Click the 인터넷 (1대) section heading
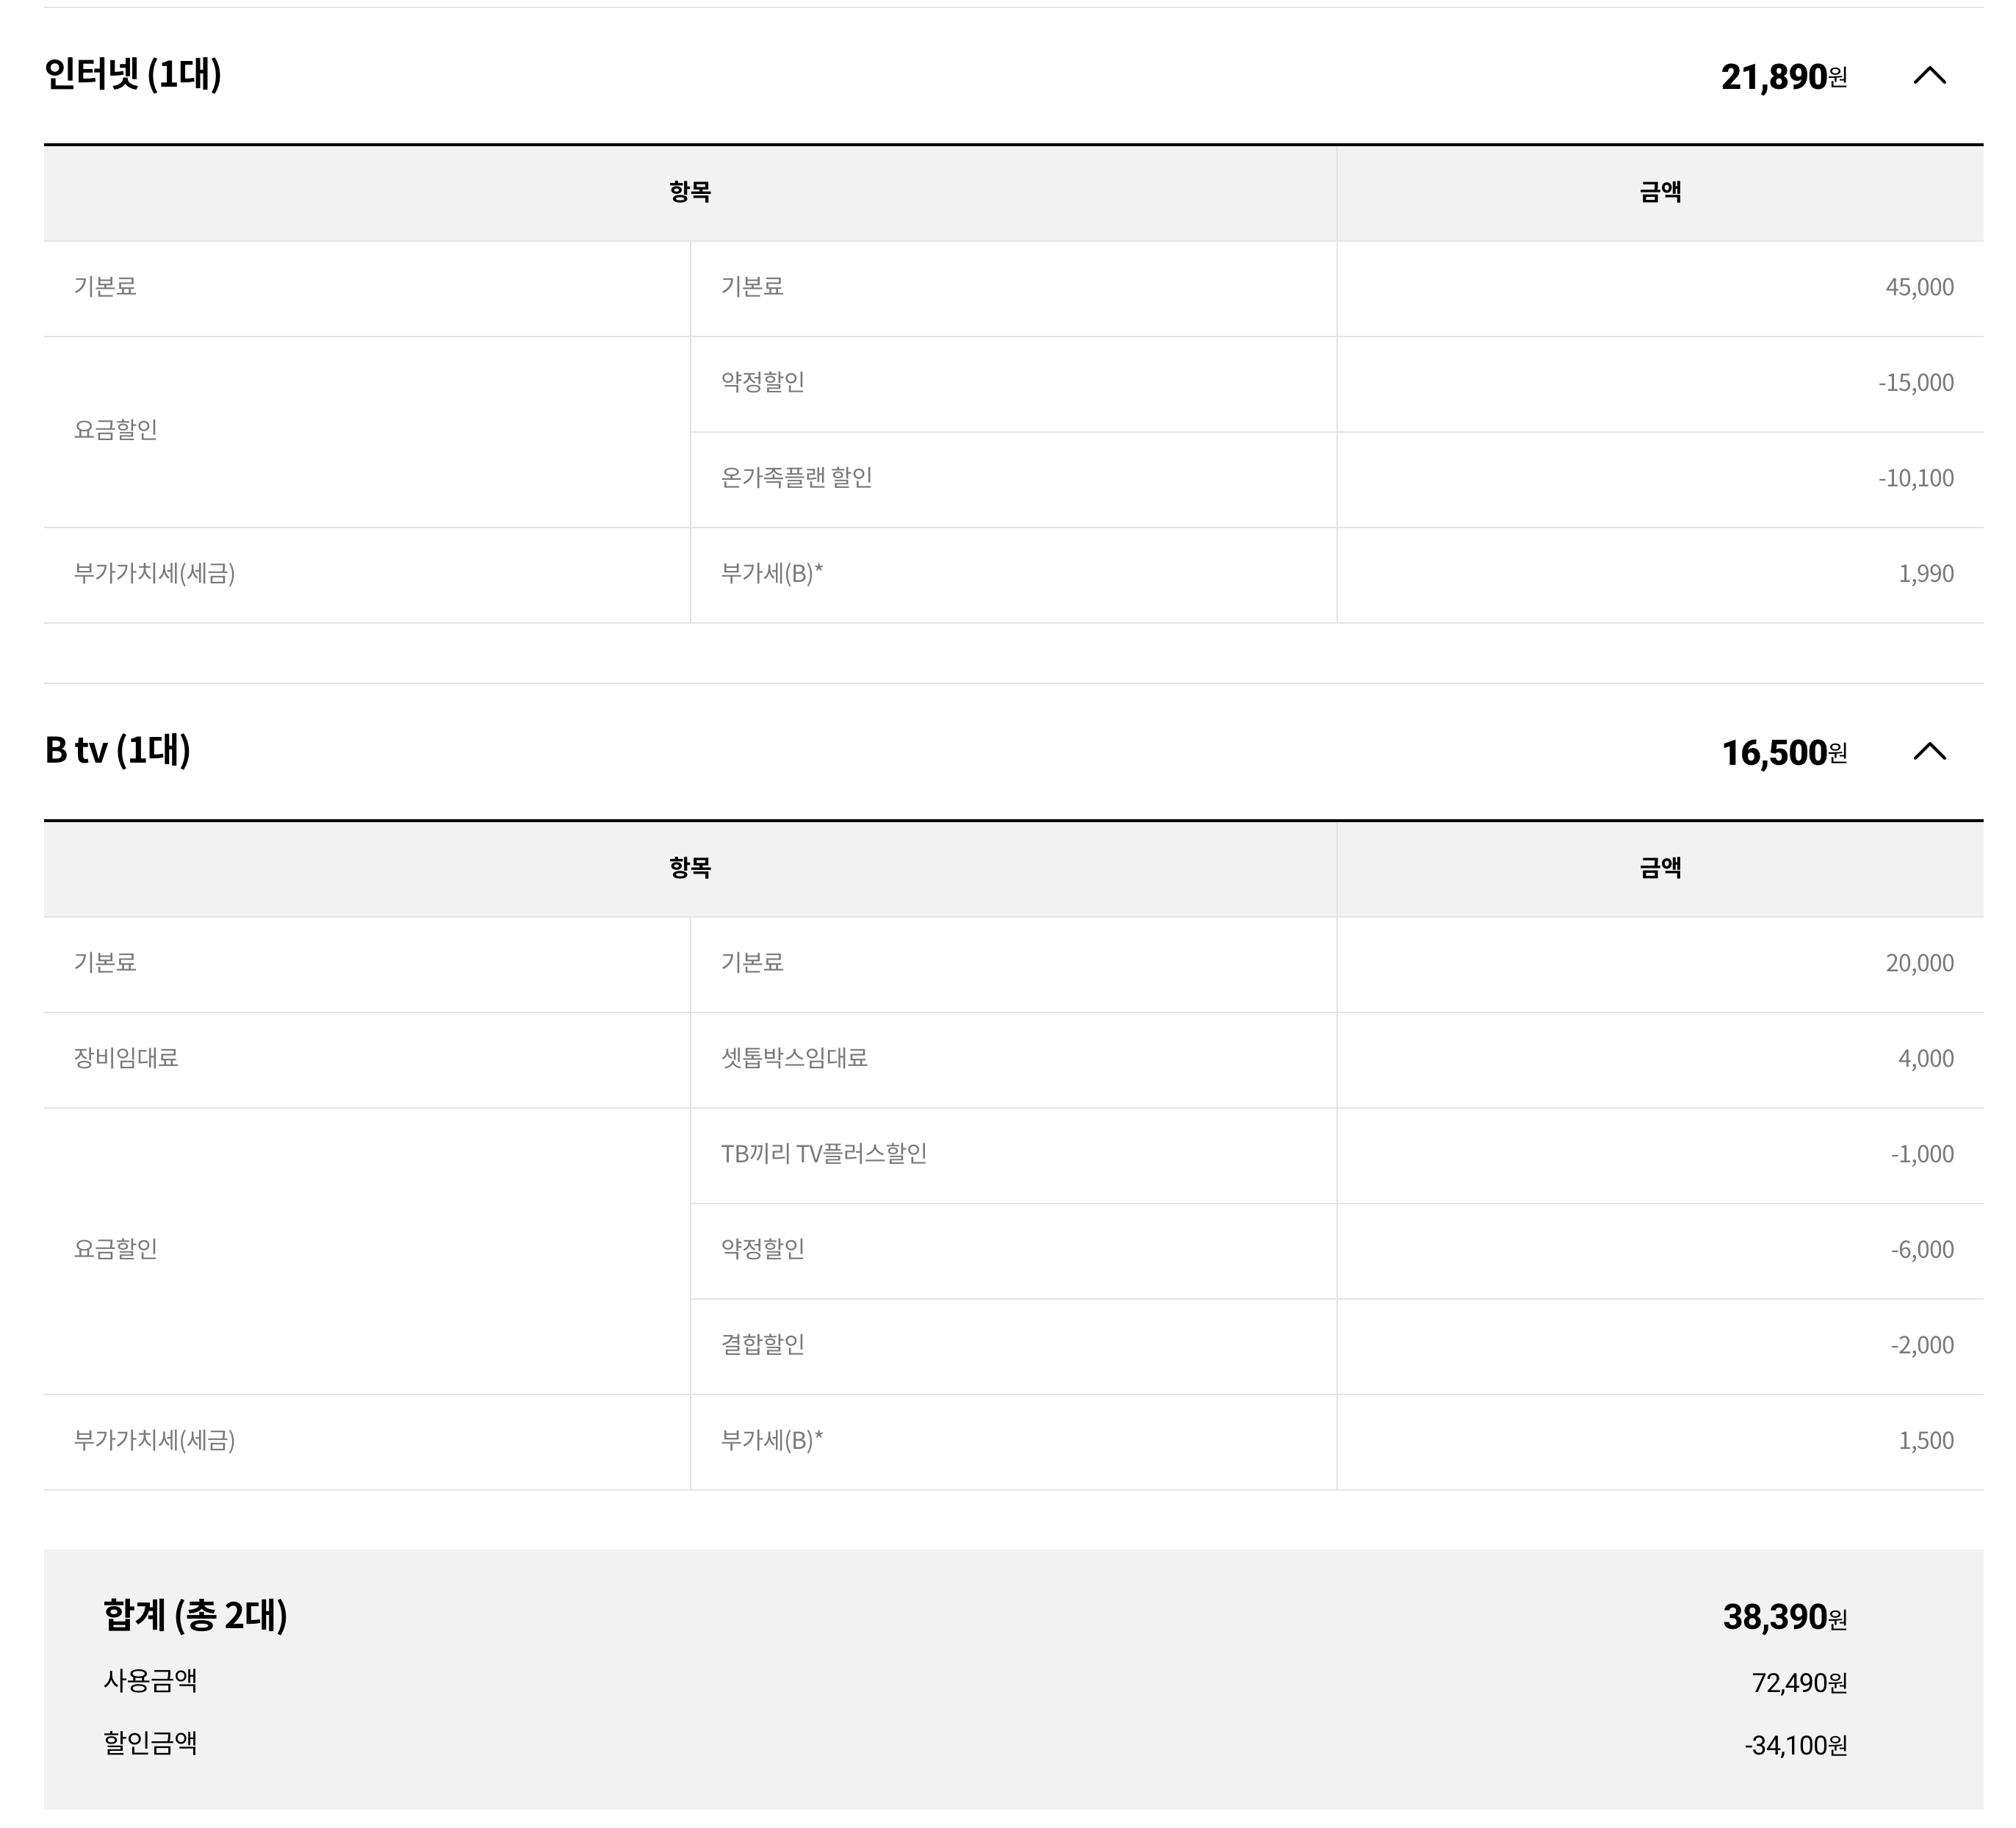 coord(133,74)
